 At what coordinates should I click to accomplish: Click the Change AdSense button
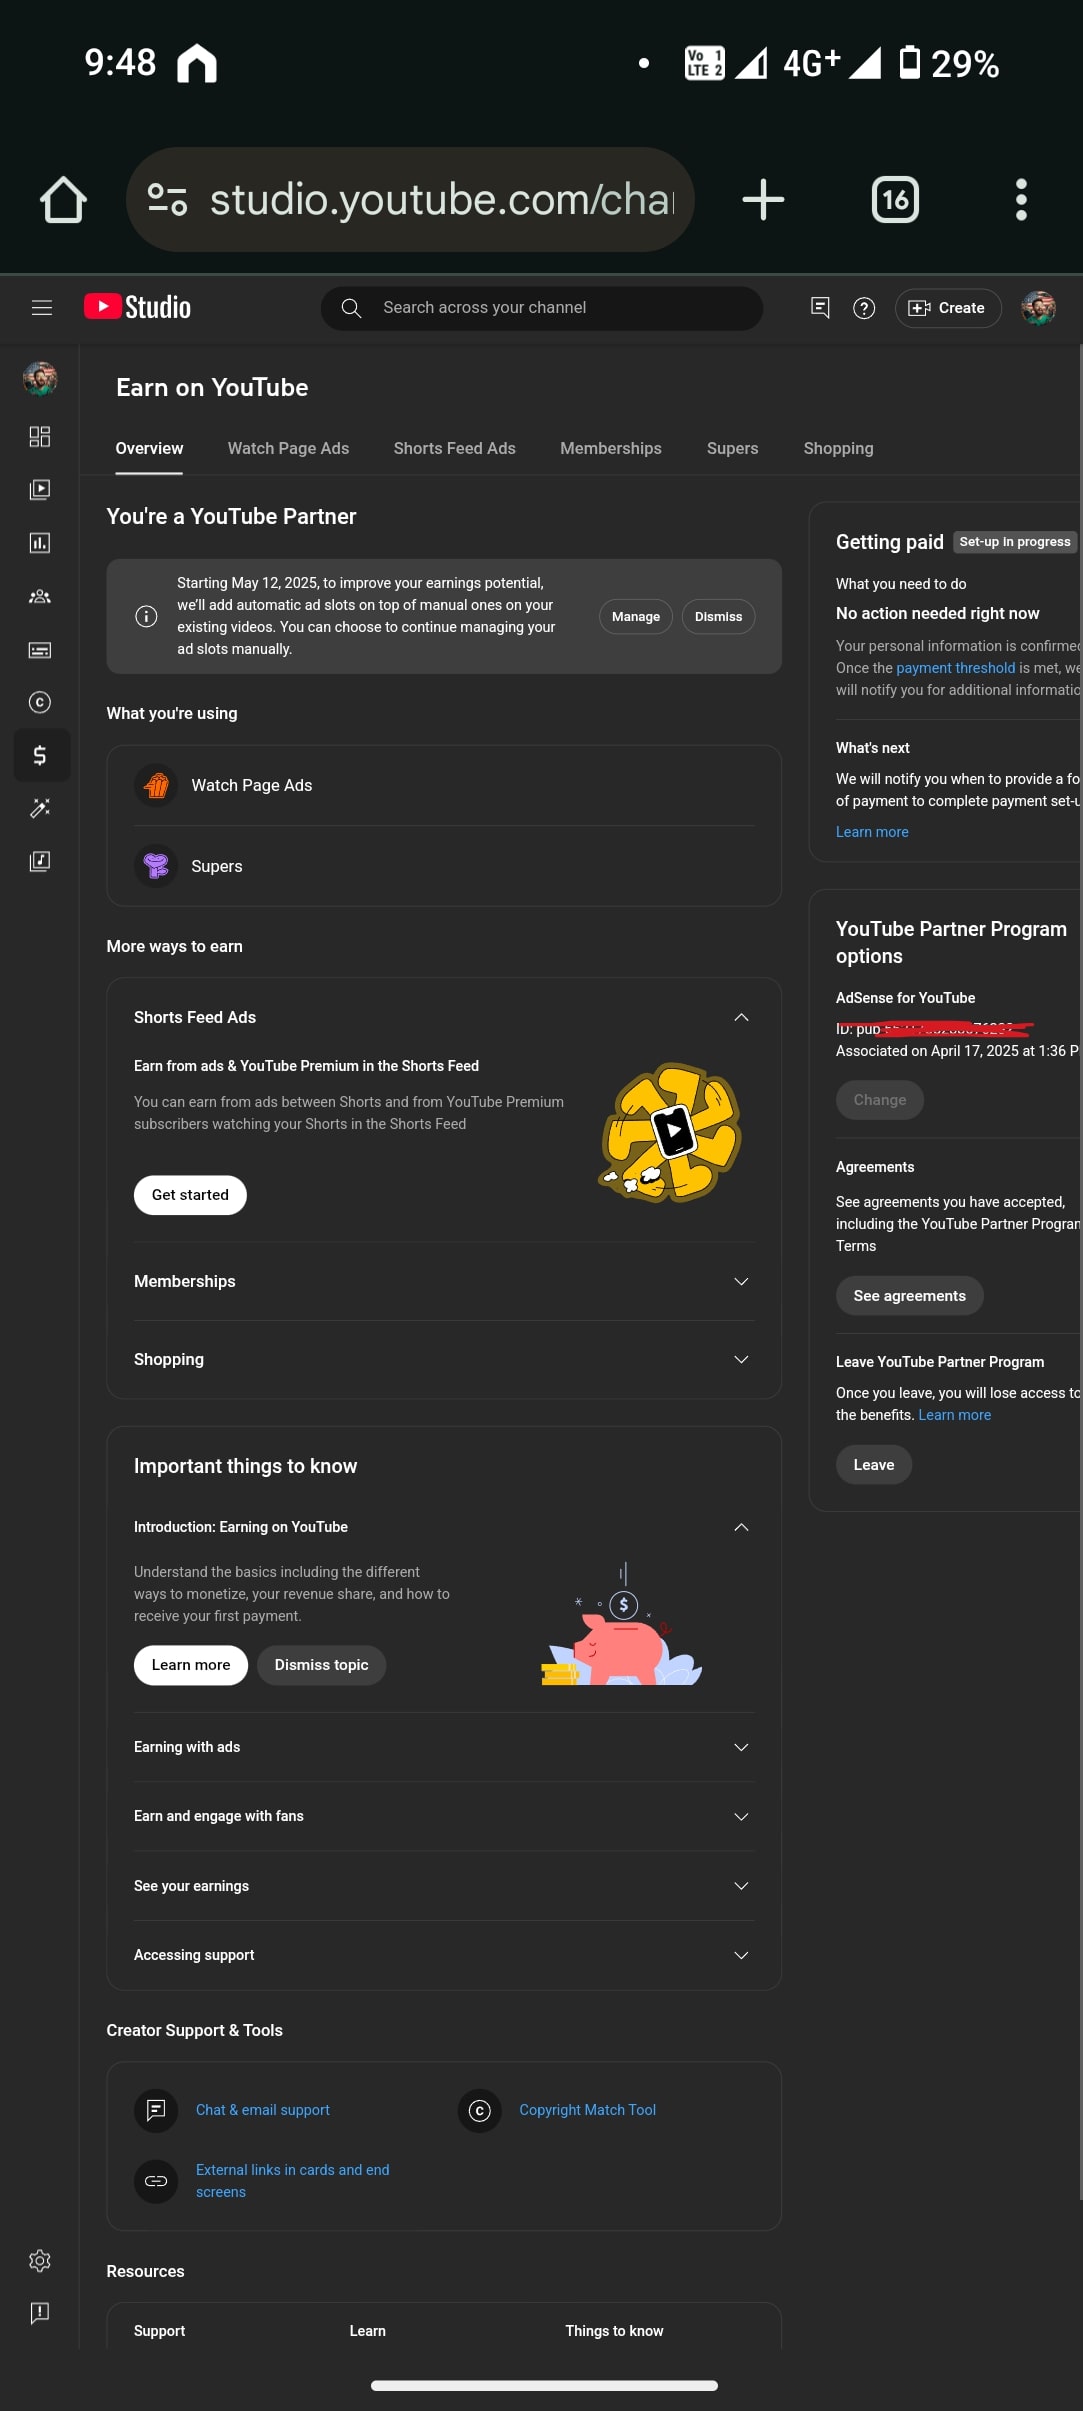tap(879, 1100)
